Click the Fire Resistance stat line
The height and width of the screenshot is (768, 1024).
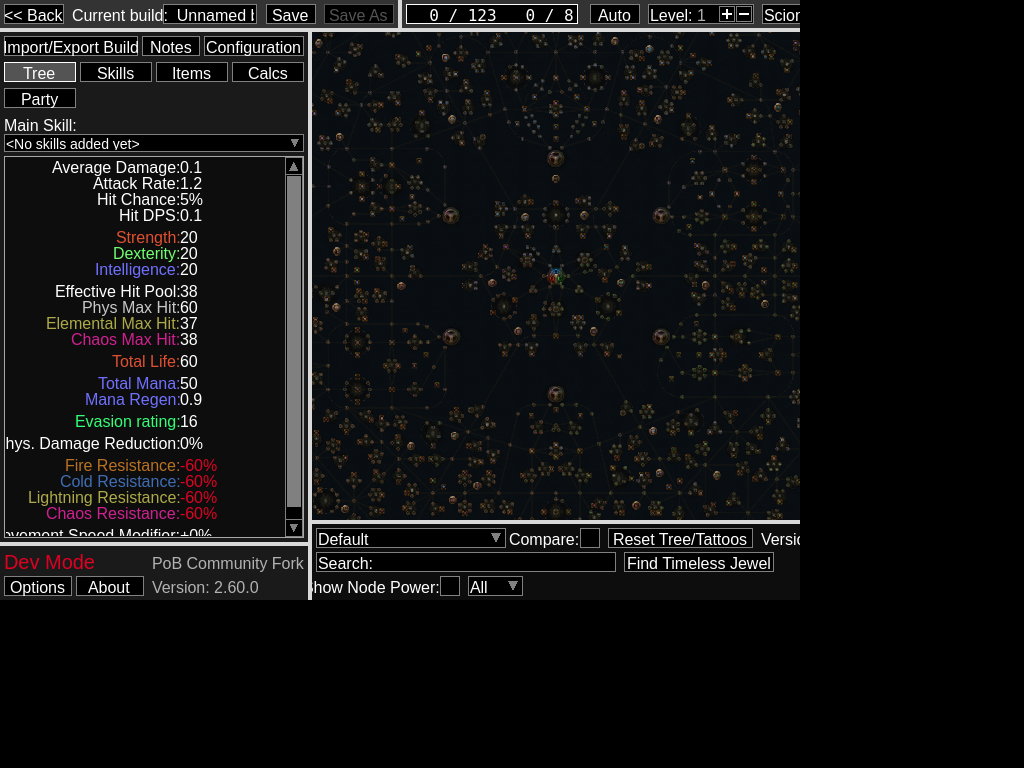click(141, 465)
